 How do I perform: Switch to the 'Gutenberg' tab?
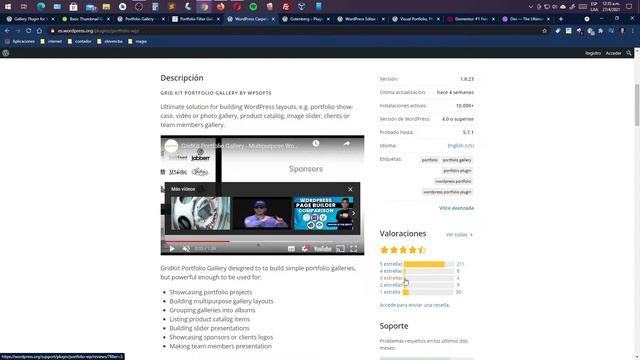click(x=305, y=19)
